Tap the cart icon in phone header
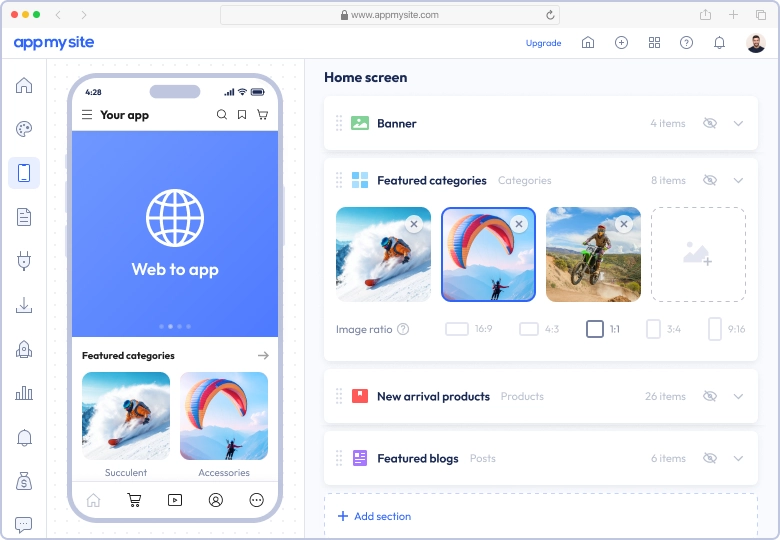 point(262,115)
